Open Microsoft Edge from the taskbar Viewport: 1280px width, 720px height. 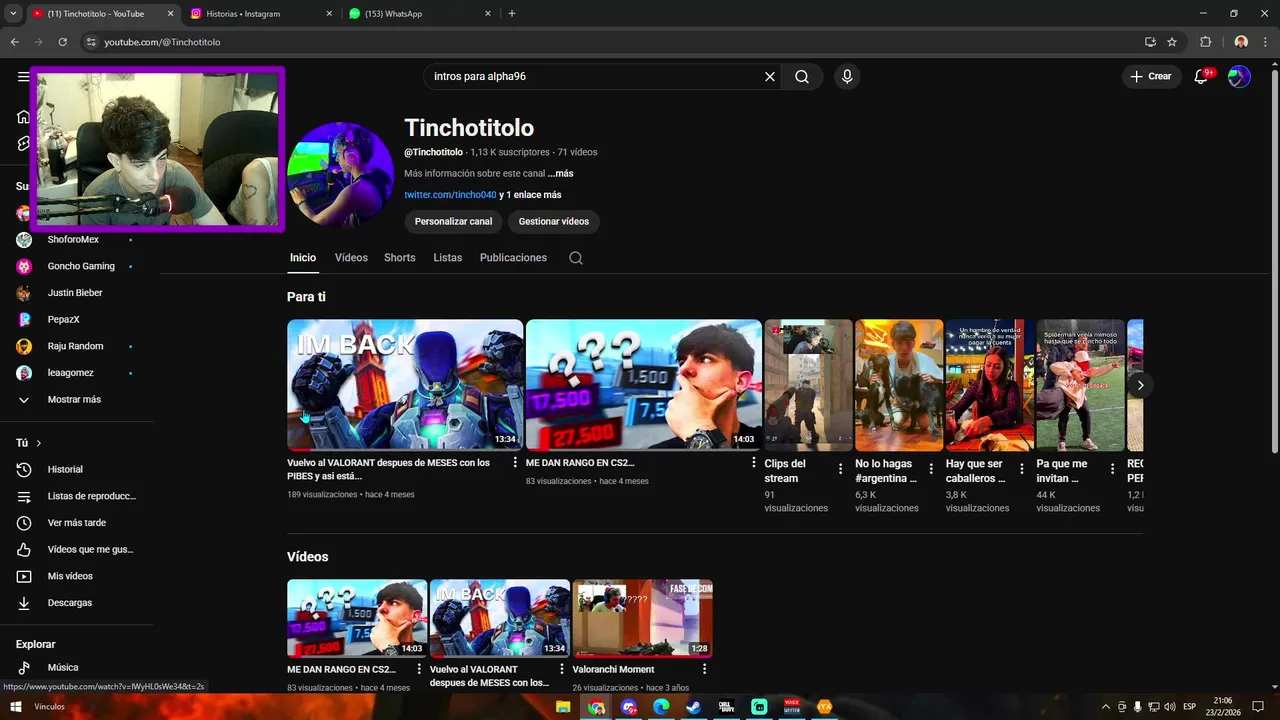[661, 707]
